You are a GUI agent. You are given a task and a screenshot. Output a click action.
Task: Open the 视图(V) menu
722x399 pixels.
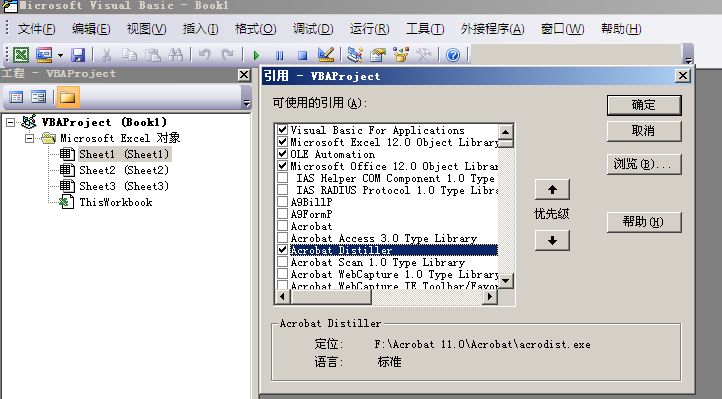(146, 29)
